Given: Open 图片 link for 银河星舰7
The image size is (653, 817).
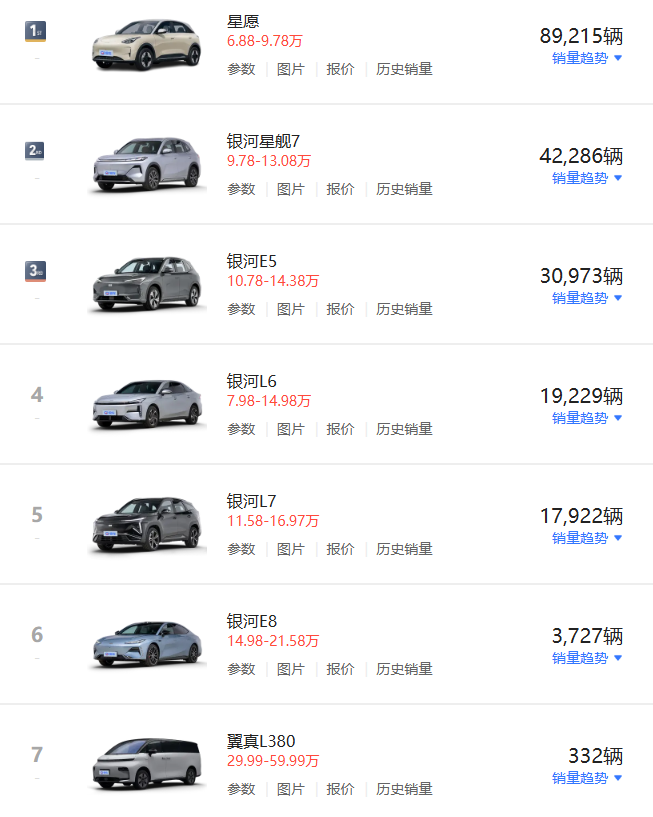Looking at the screenshot, I should coord(291,189).
